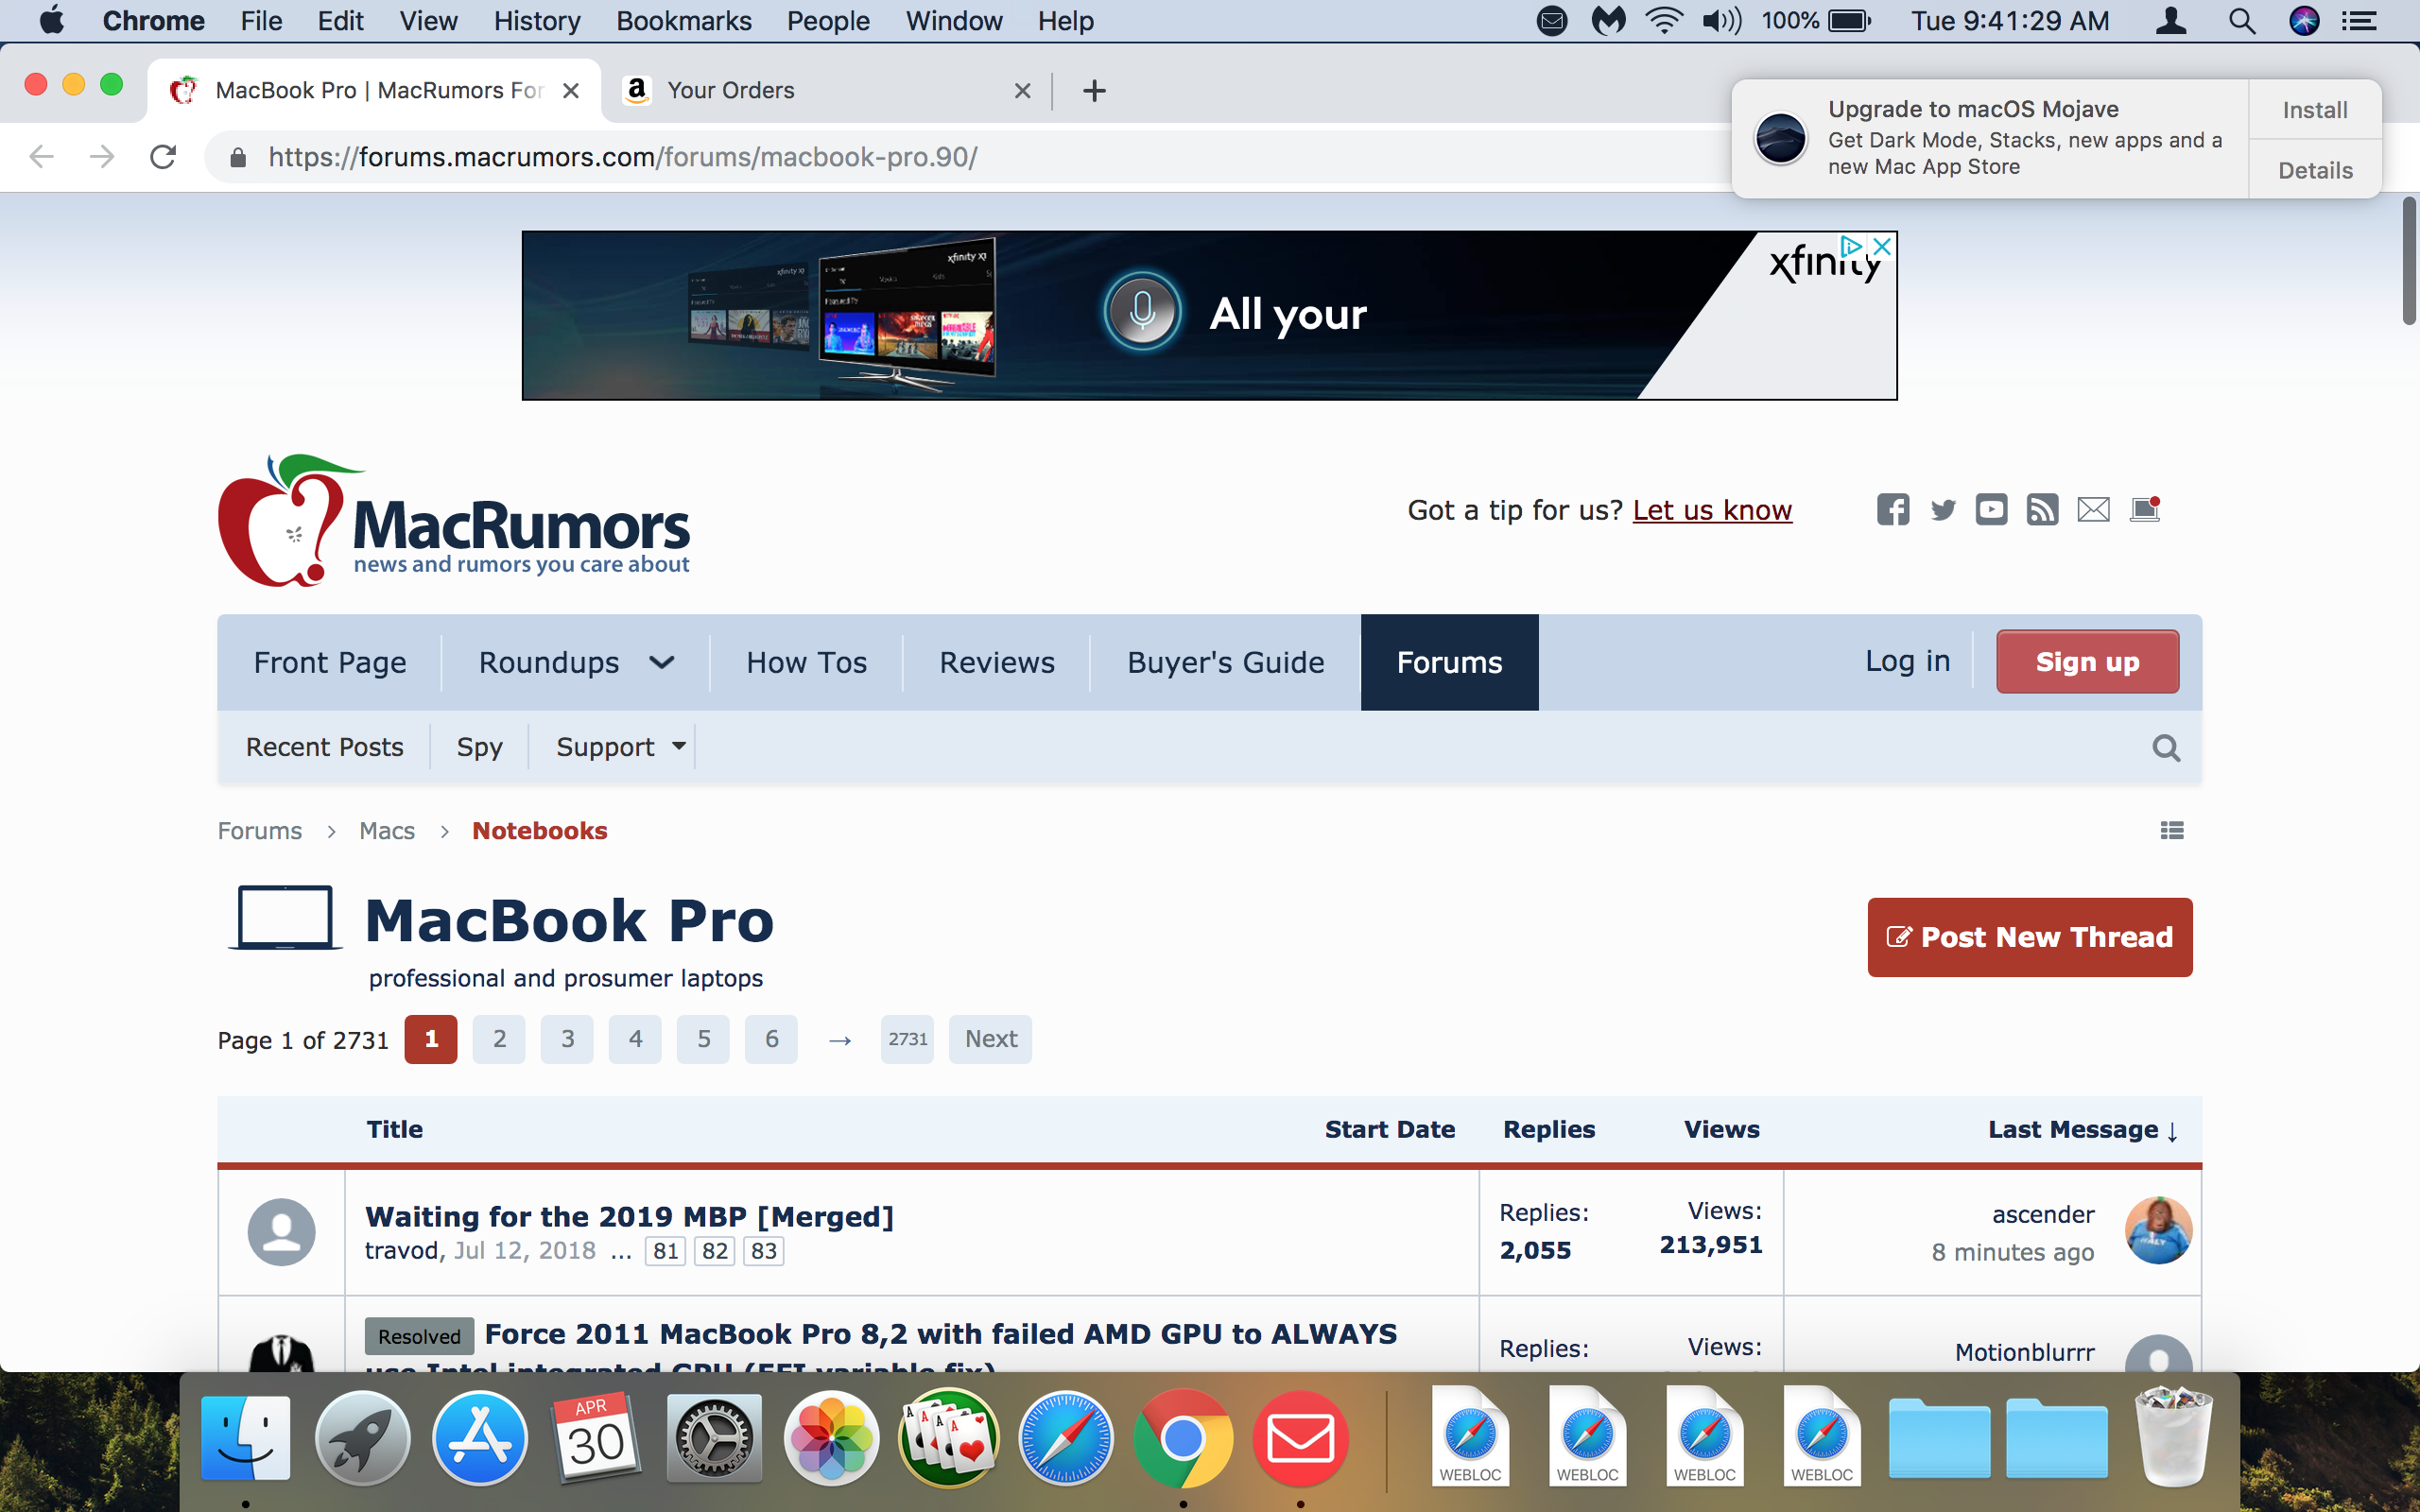Click the Let us know tip link
2420x1512 pixels.
tap(1712, 510)
